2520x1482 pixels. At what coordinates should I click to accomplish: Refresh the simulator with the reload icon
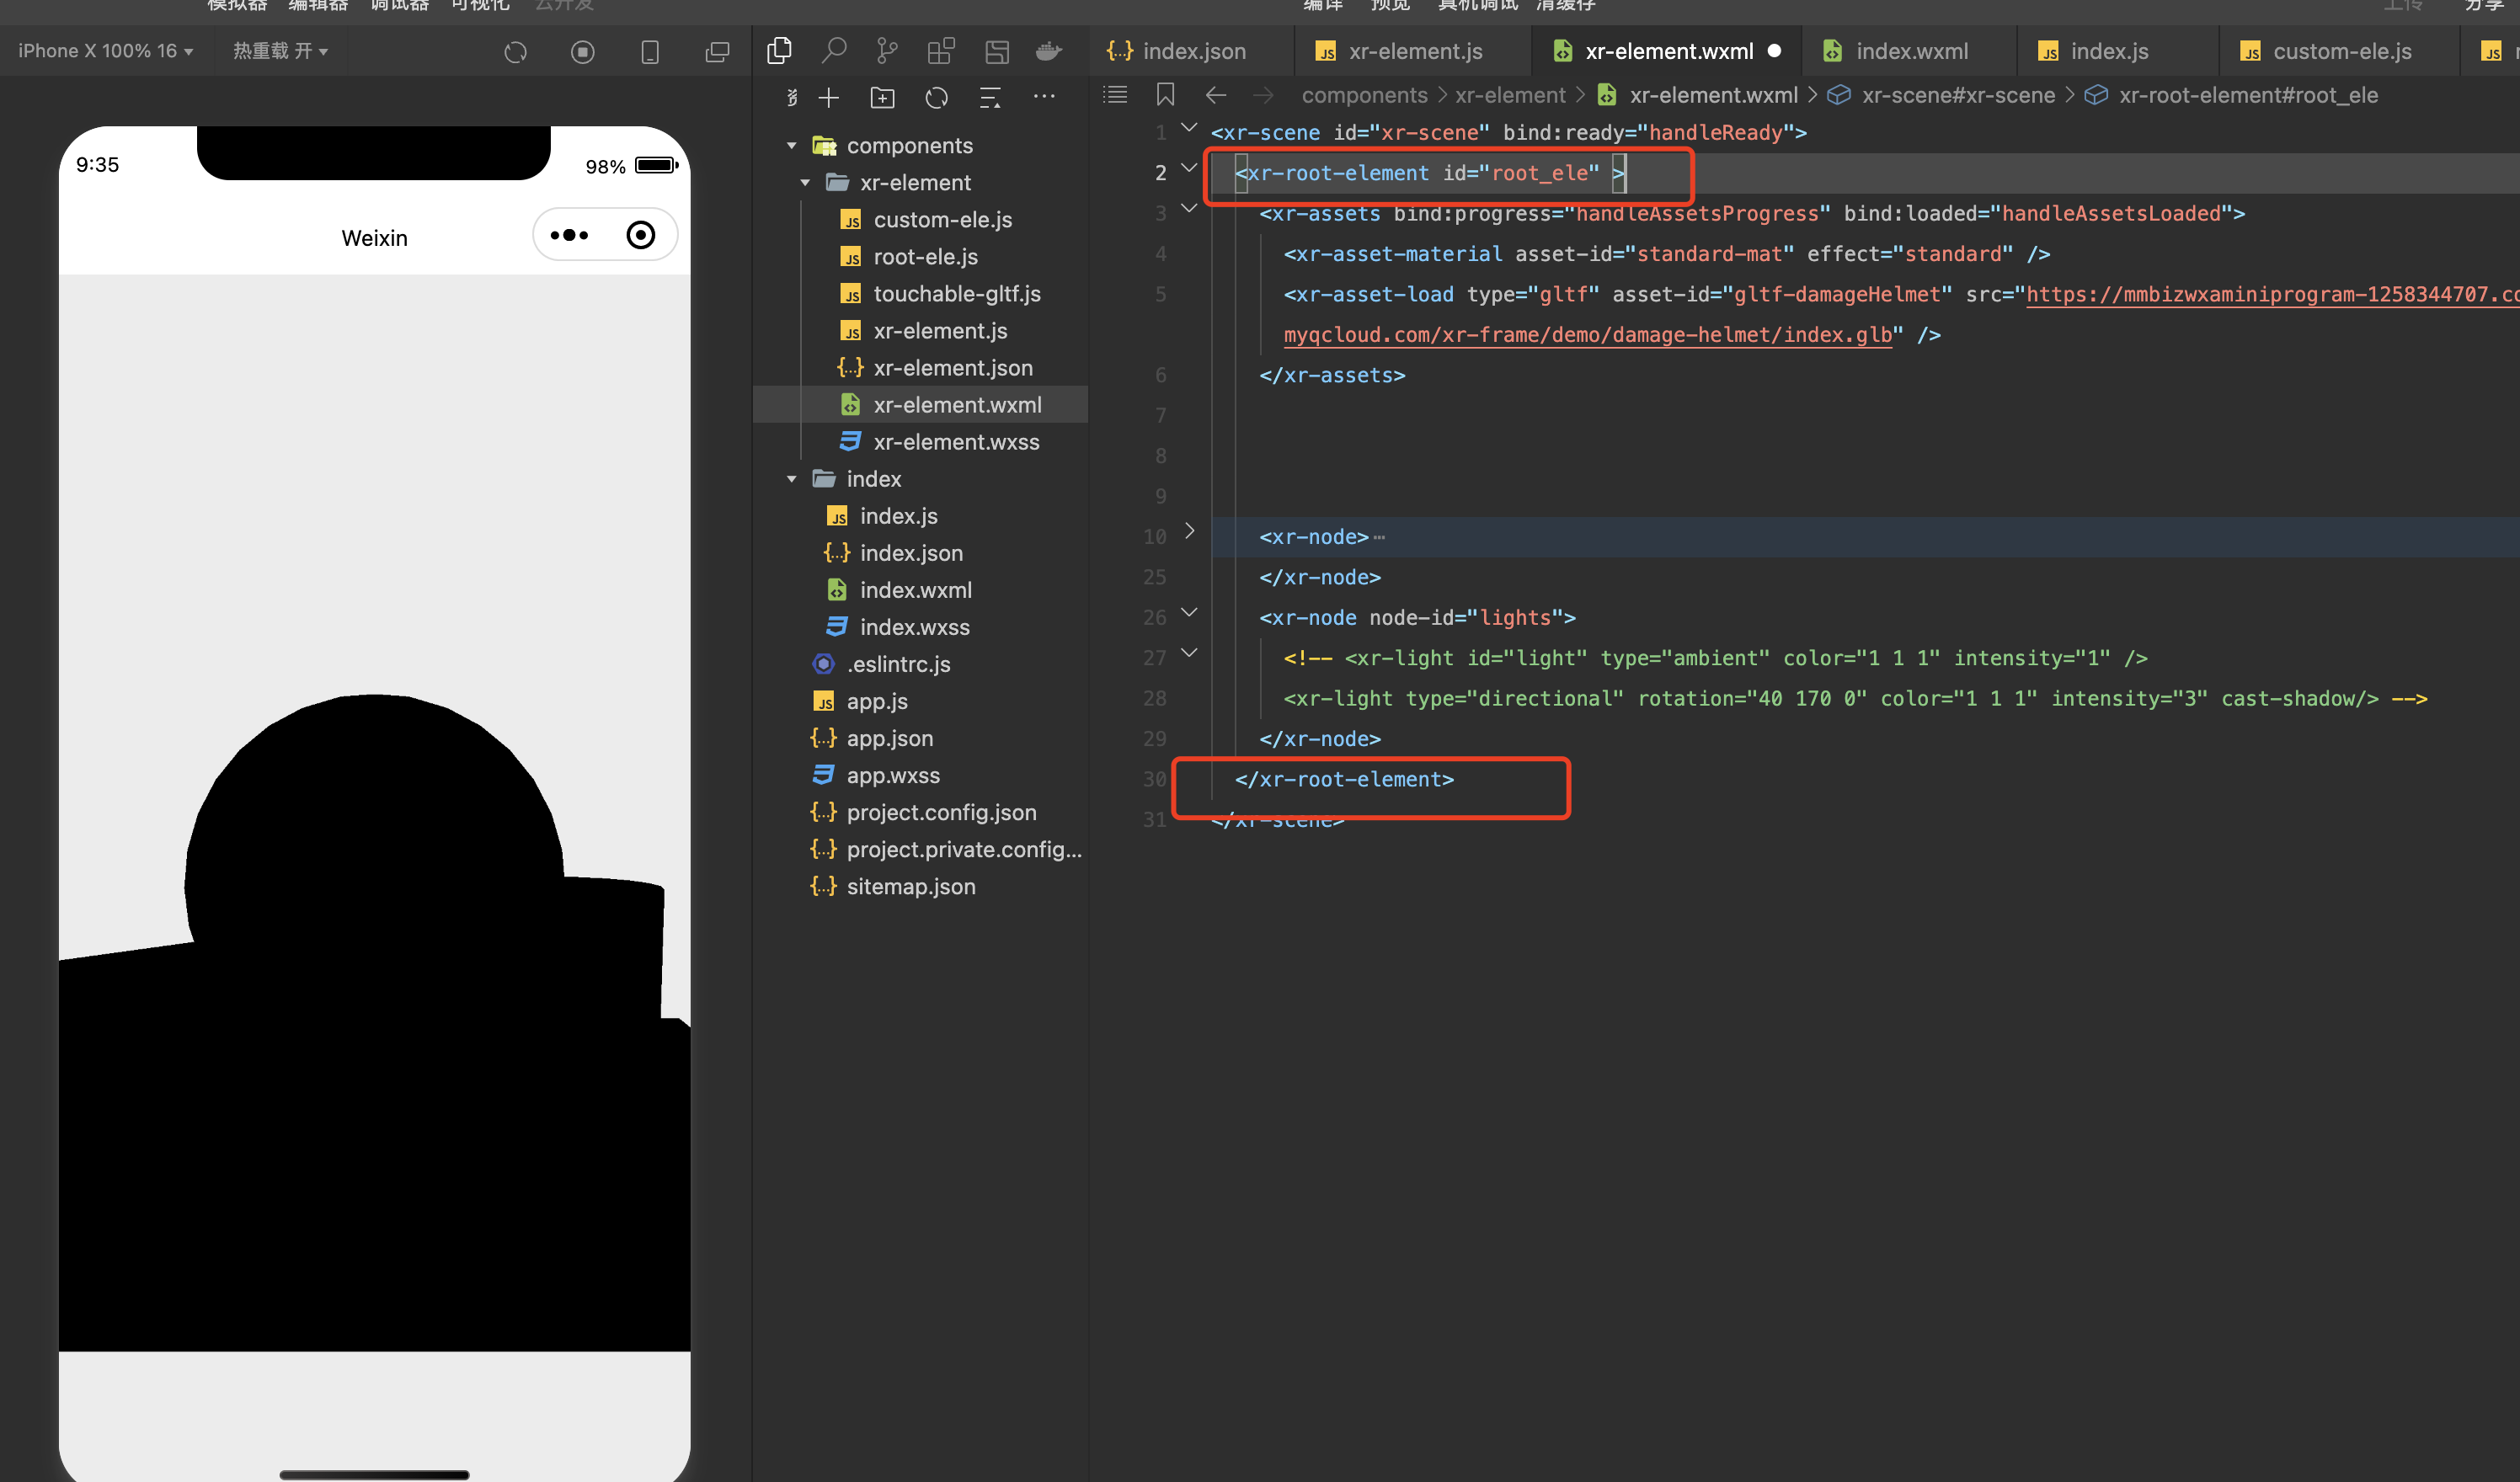[x=515, y=52]
